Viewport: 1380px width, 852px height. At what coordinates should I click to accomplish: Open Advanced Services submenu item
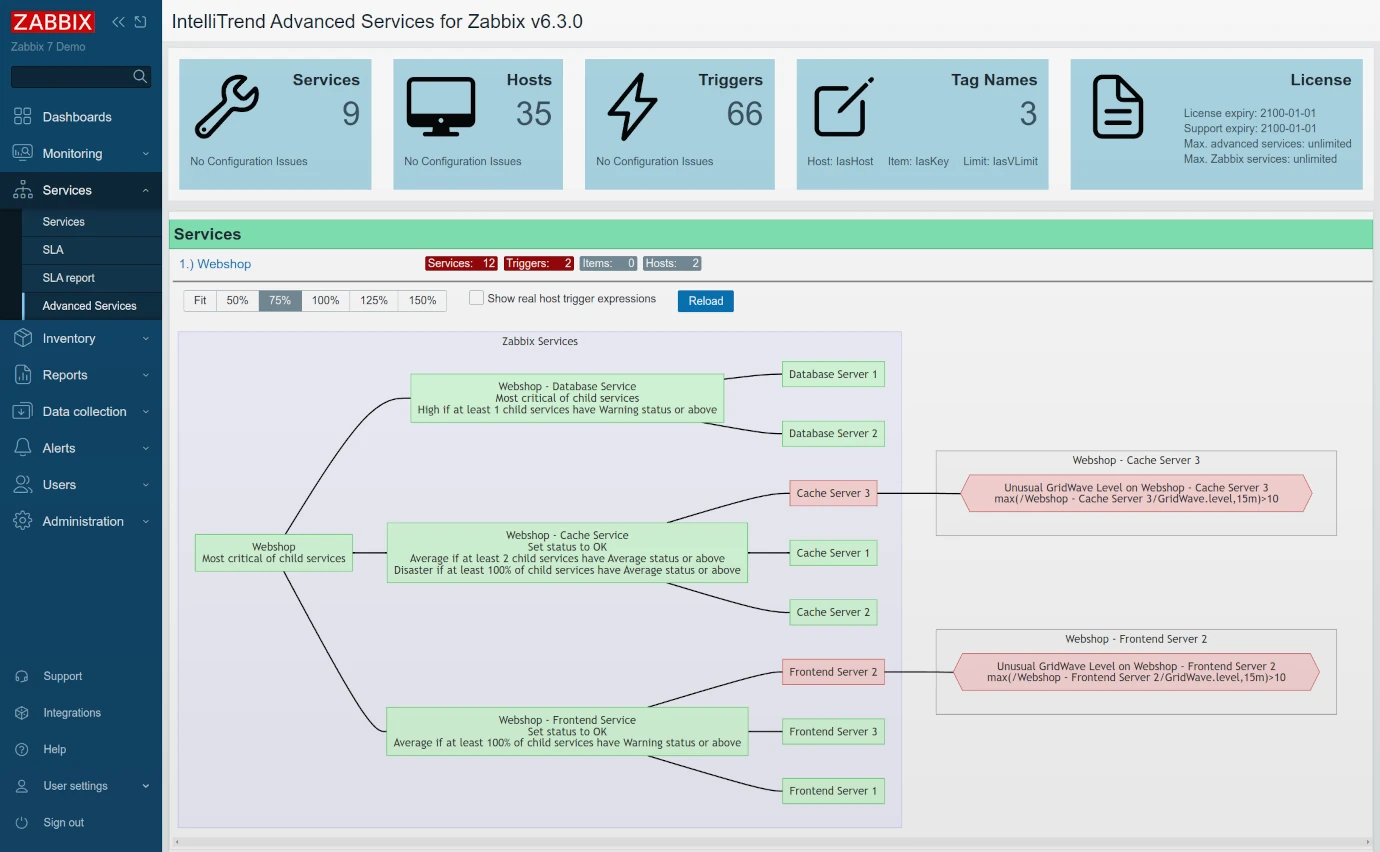[91, 306]
